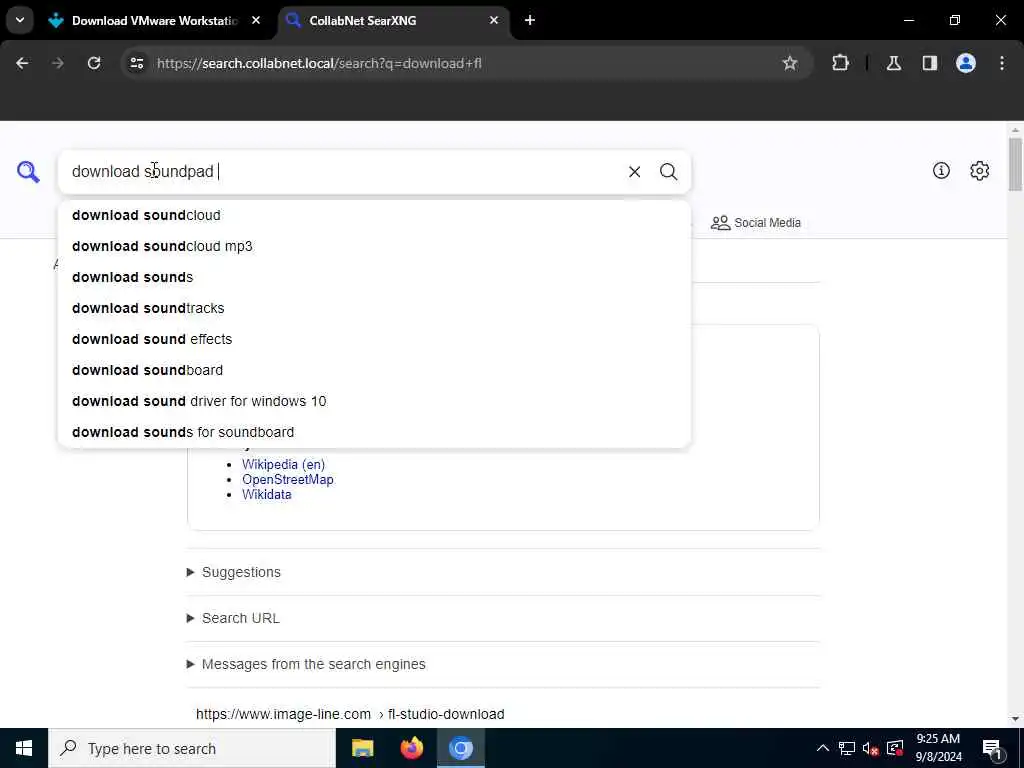Screen dimensions: 1024x768
Task: Open the Wikipedia (en) link
Action: 283,464
